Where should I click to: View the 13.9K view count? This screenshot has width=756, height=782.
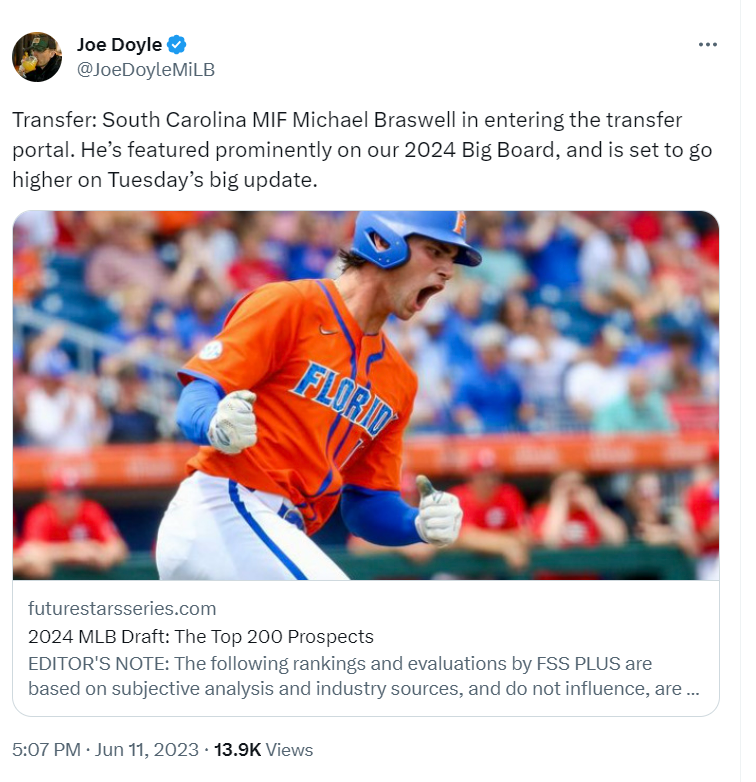click(237, 750)
